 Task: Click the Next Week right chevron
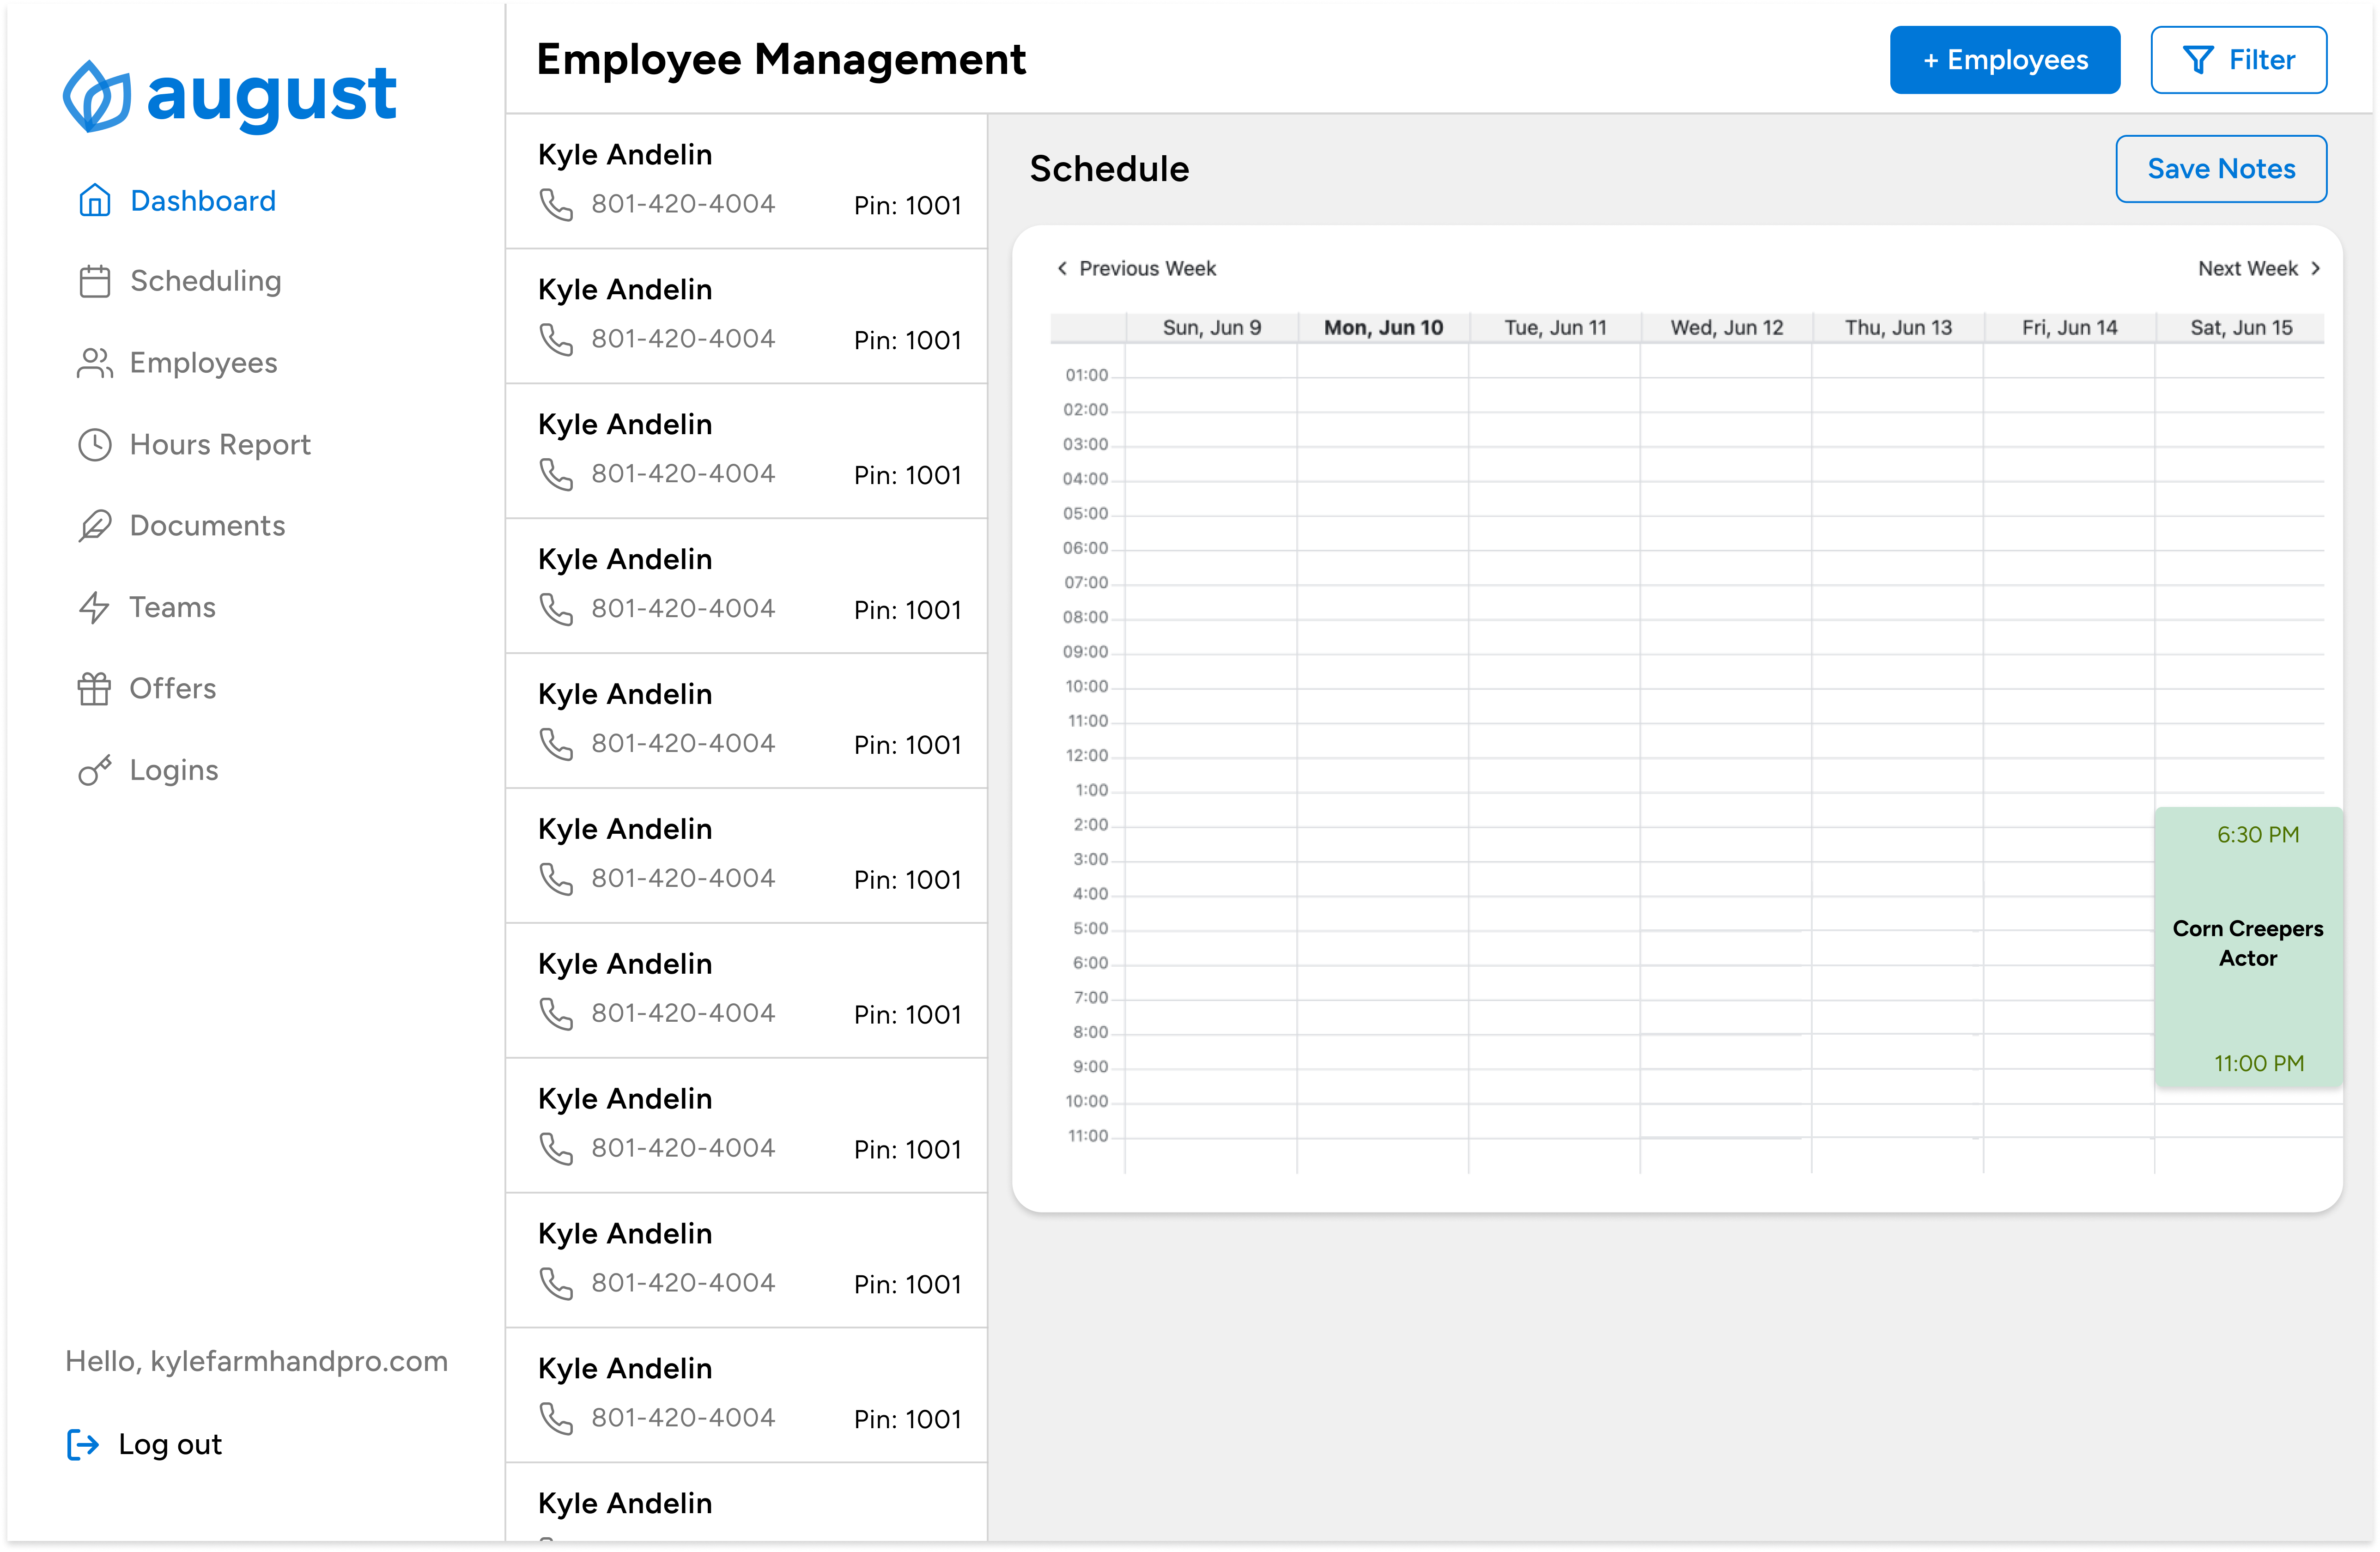(x=2316, y=268)
